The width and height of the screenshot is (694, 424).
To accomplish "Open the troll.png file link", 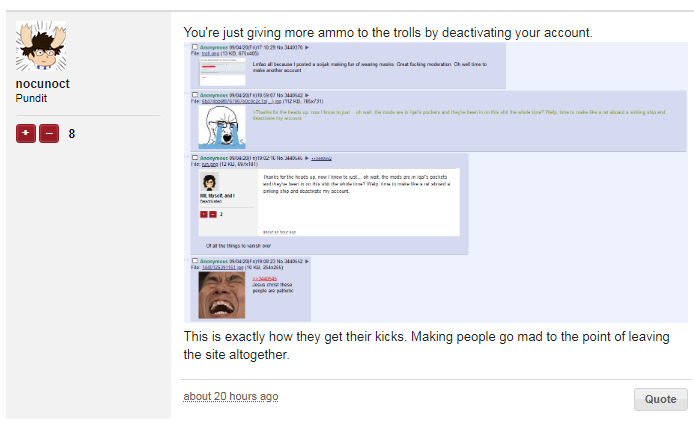I will (x=210, y=54).
